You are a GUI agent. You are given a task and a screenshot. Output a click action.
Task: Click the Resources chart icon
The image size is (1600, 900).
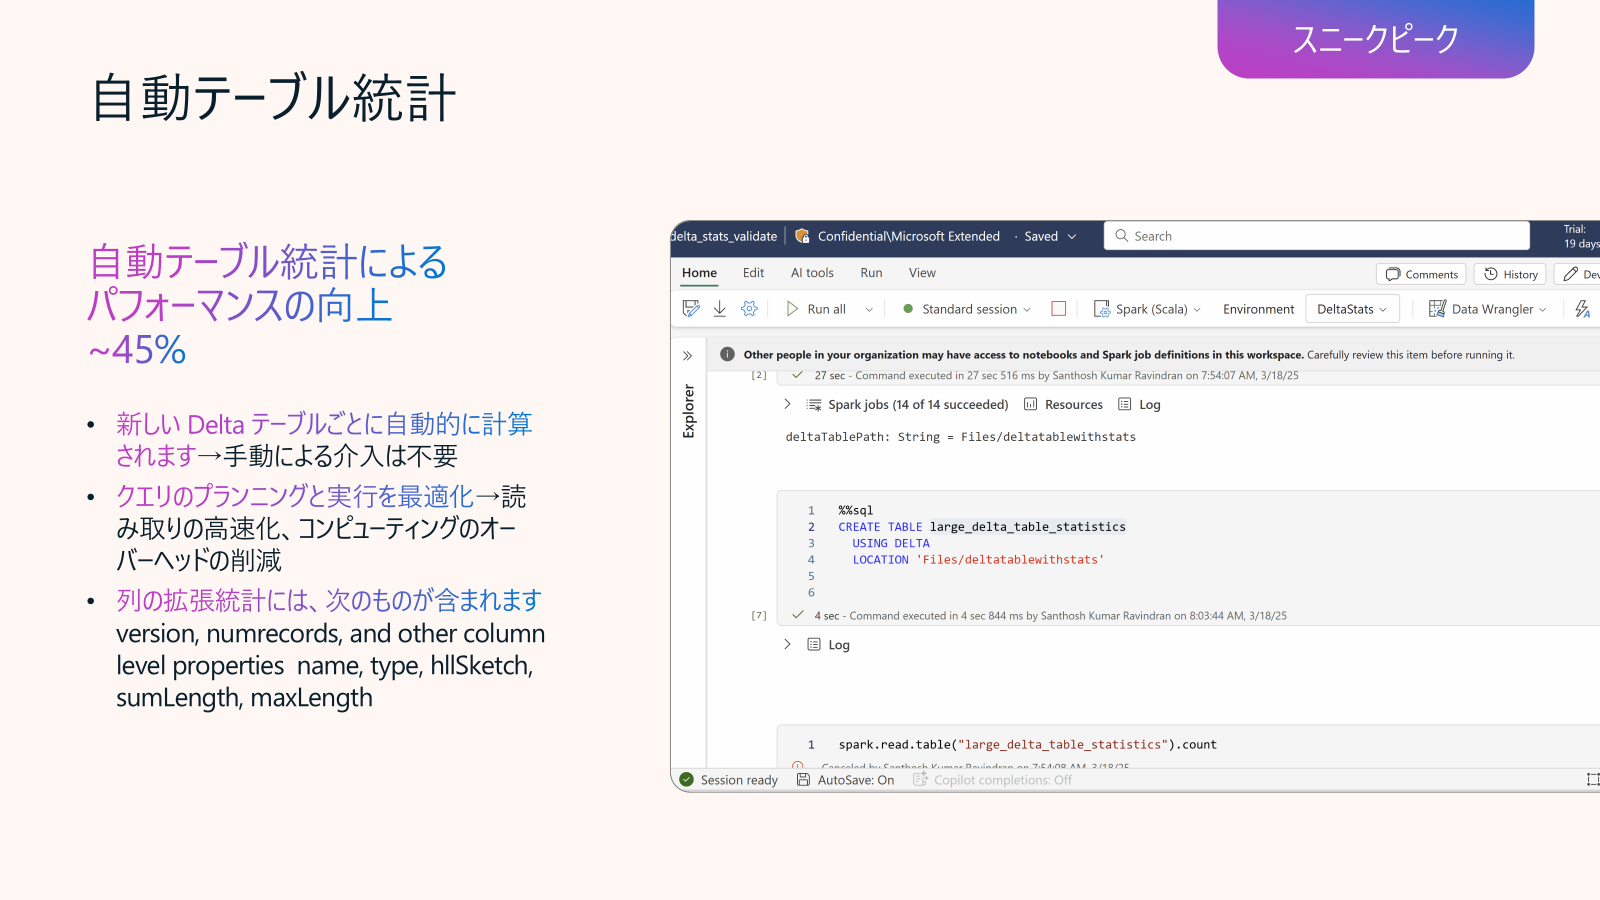(x=1031, y=405)
